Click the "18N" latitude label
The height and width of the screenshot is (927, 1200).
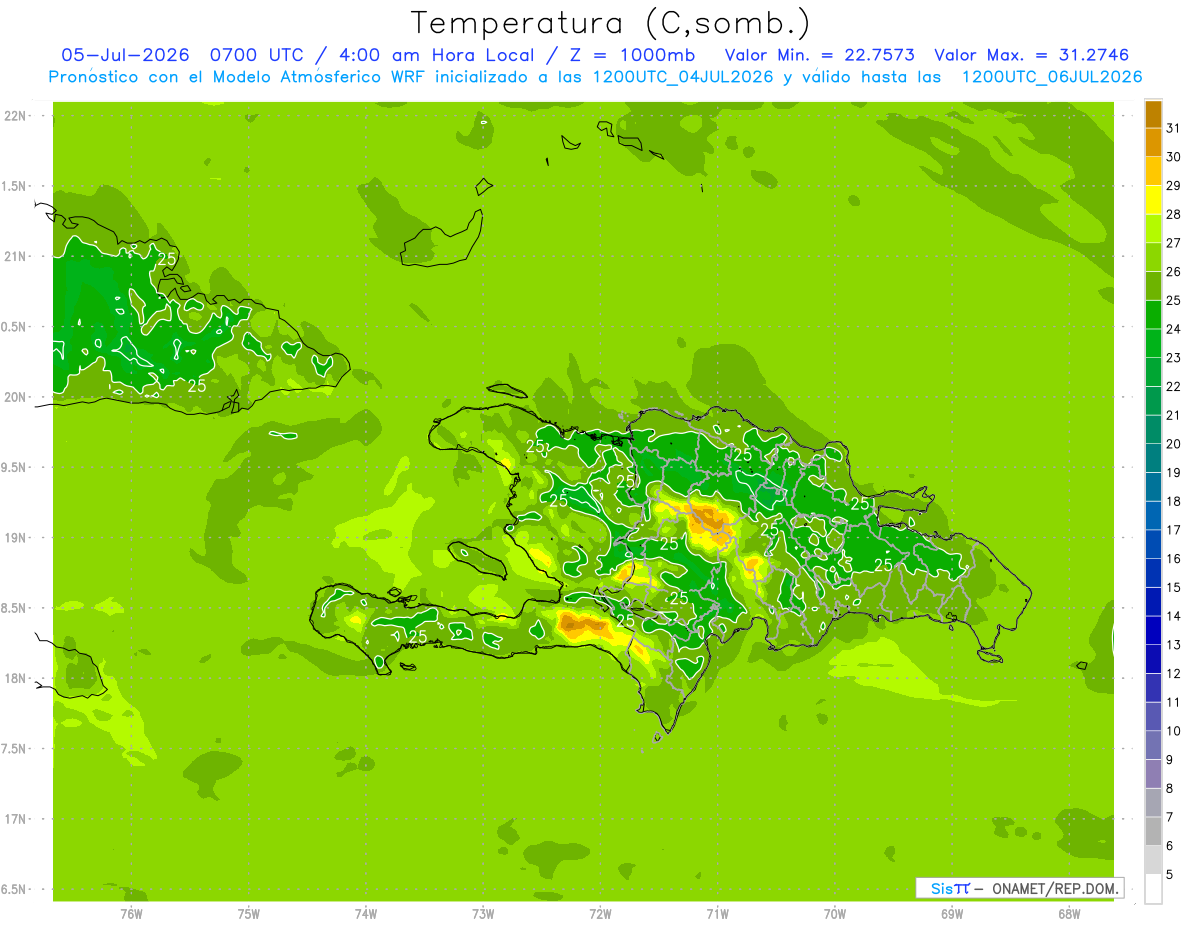(x=15, y=678)
